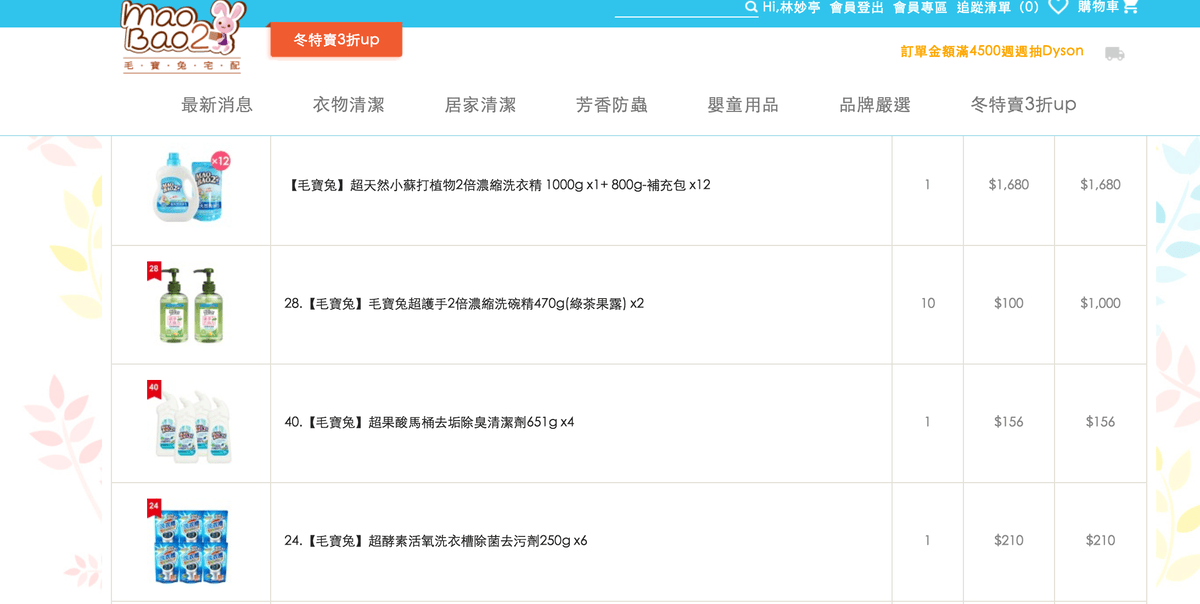Click the search input field
This screenshot has width=1200, height=604.
678,8
